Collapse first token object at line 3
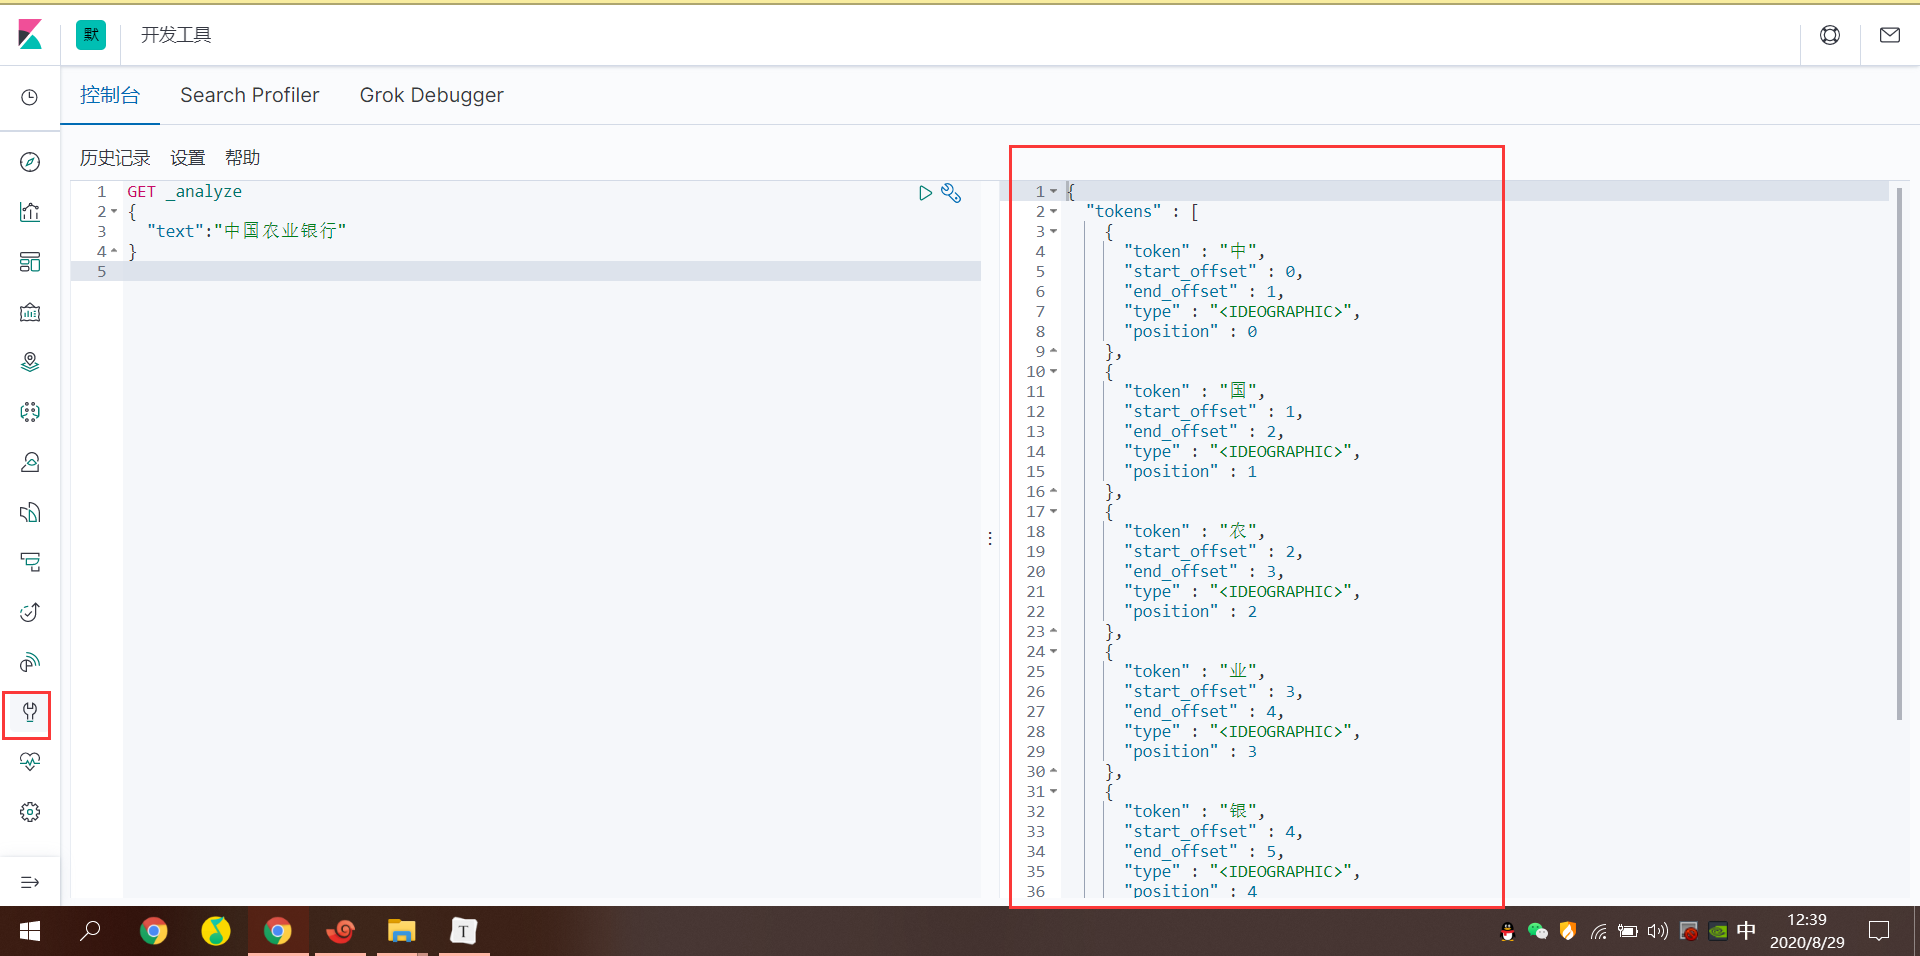The height and width of the screenshot is (956, 1920). tap(1053, 231)
